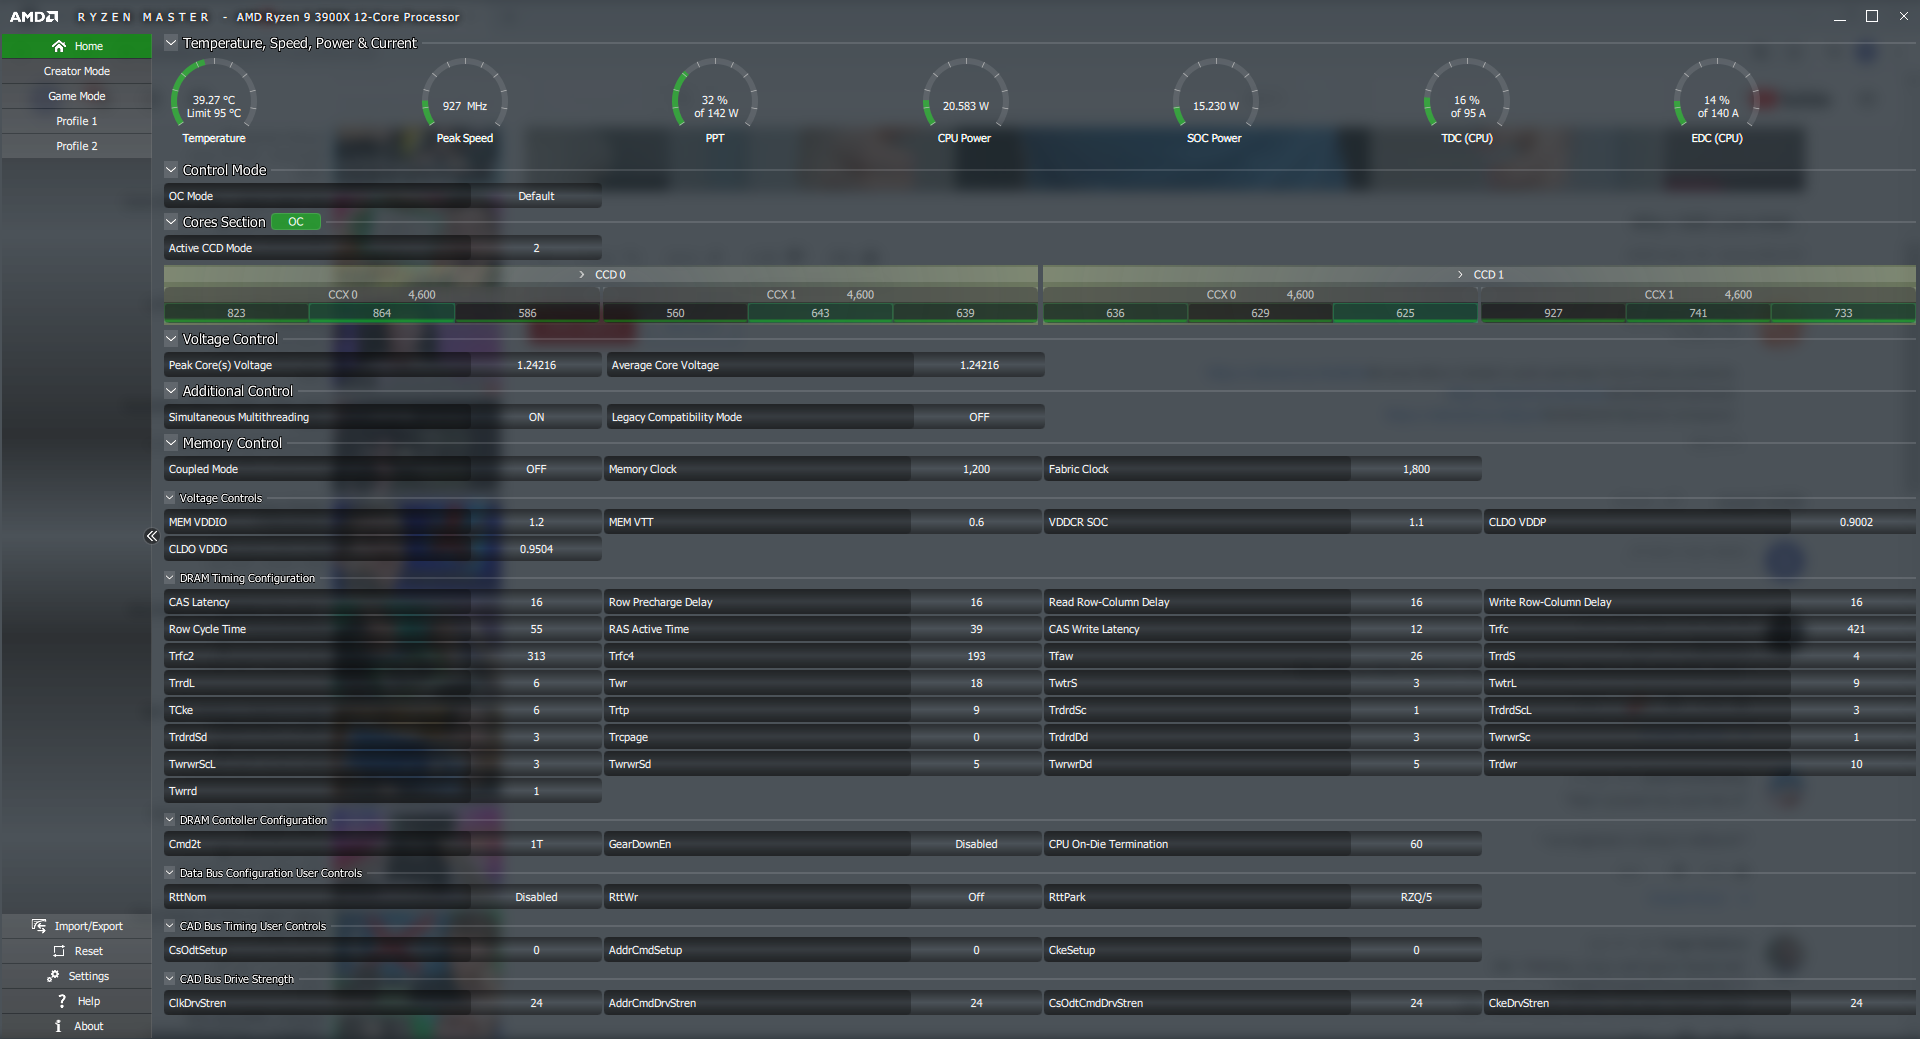Click the Help question mark icon
Image resolution: width=1920 pixels, height=1039 pixels.
coord(62,1001)
